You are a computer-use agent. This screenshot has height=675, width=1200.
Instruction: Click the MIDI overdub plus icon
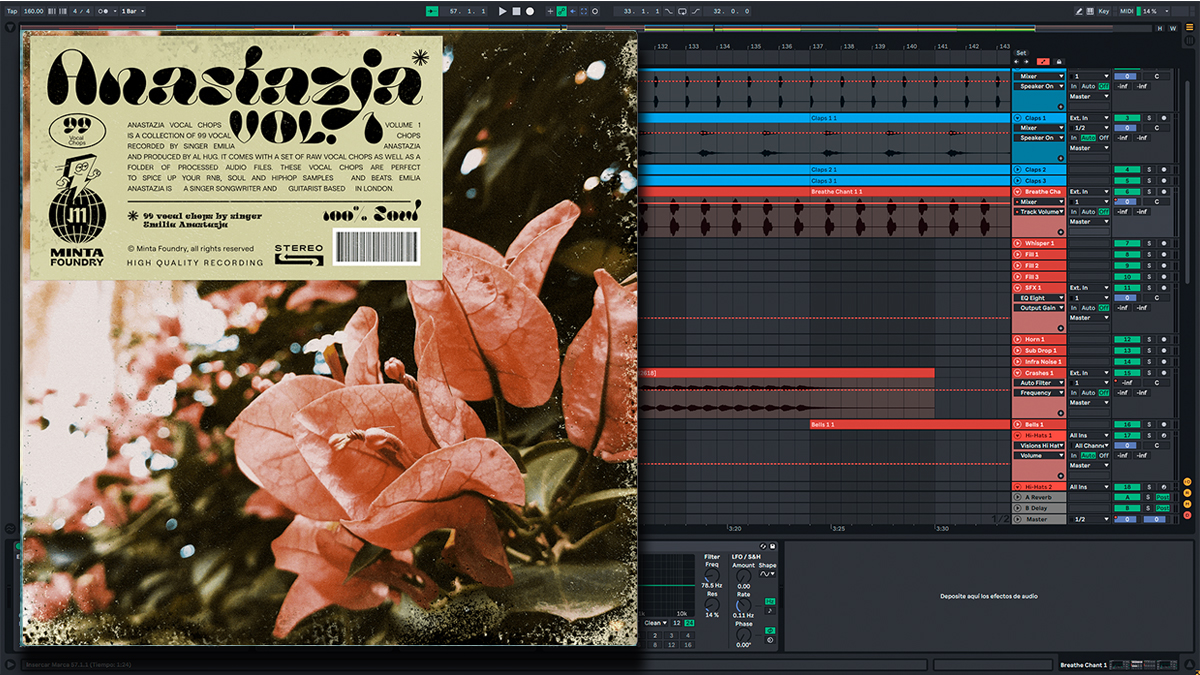(x=548, y=11)
